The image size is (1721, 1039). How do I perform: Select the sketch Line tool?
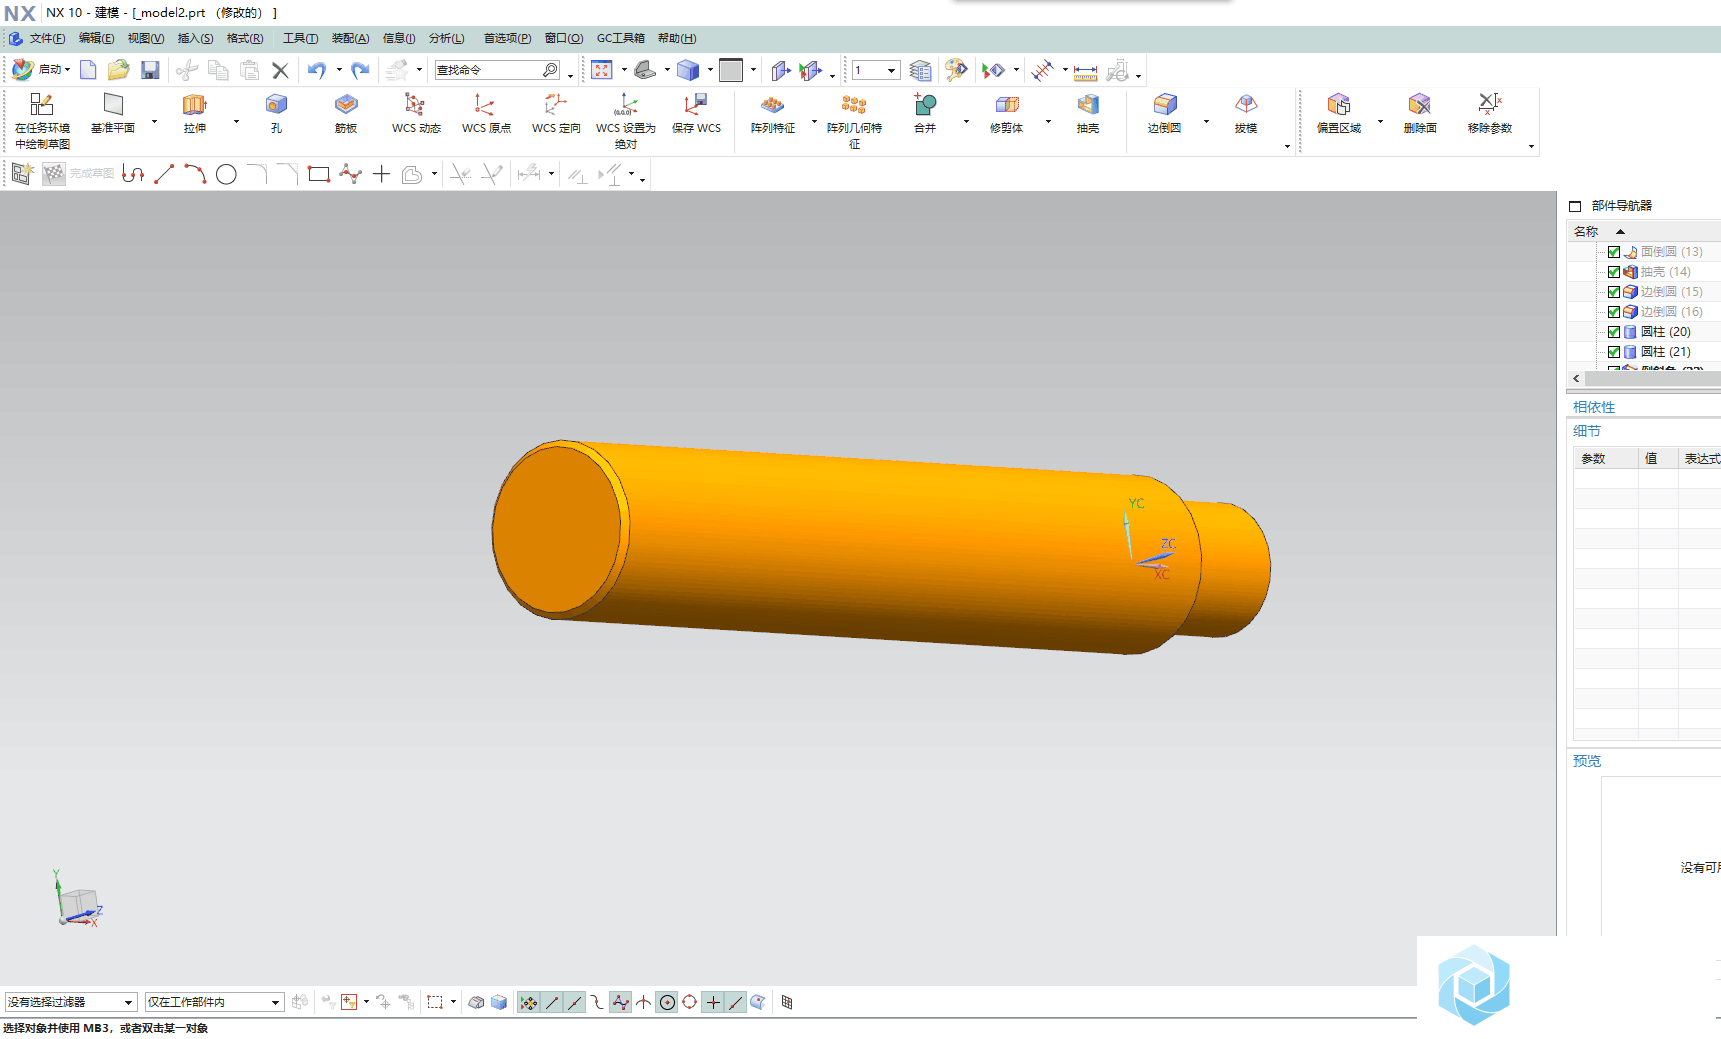click(164, 174)
